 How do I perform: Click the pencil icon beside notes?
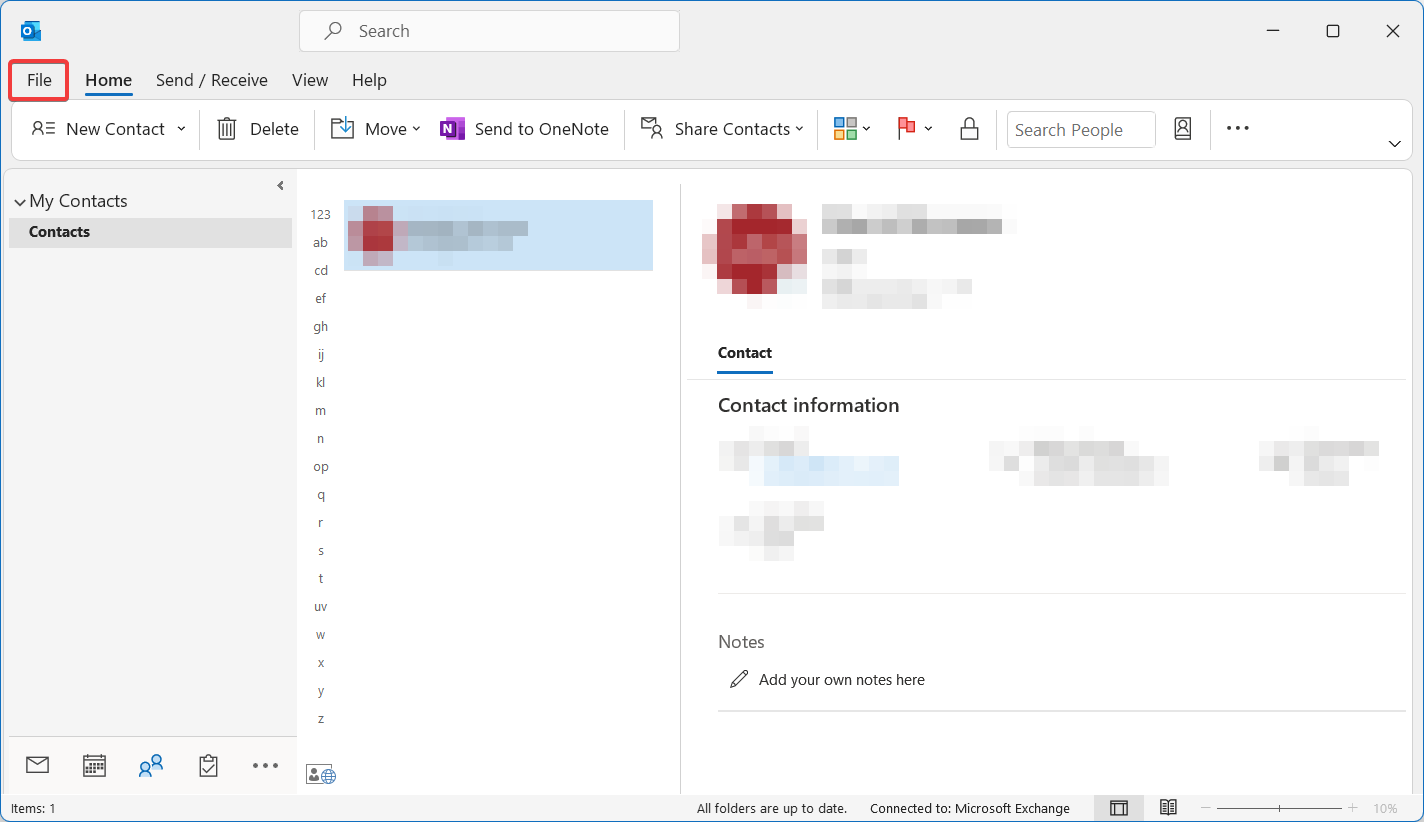[739, 680]
